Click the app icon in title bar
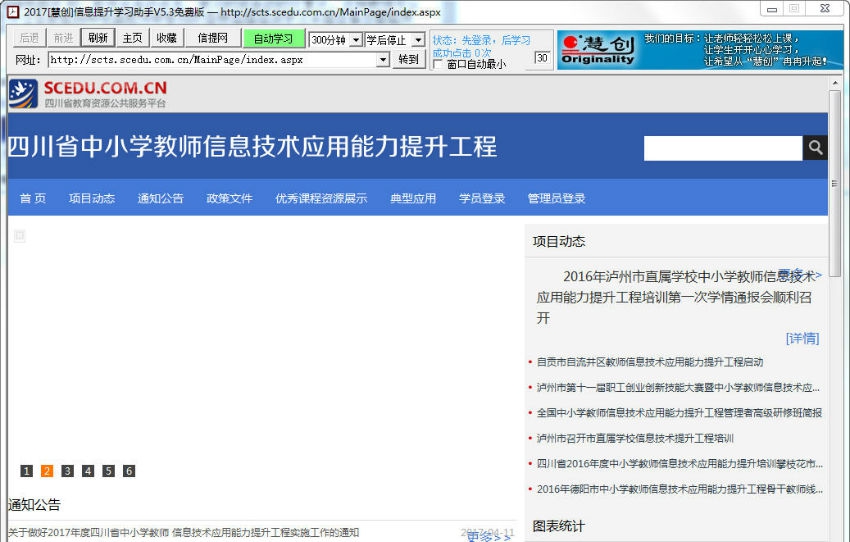 [12, 11]
